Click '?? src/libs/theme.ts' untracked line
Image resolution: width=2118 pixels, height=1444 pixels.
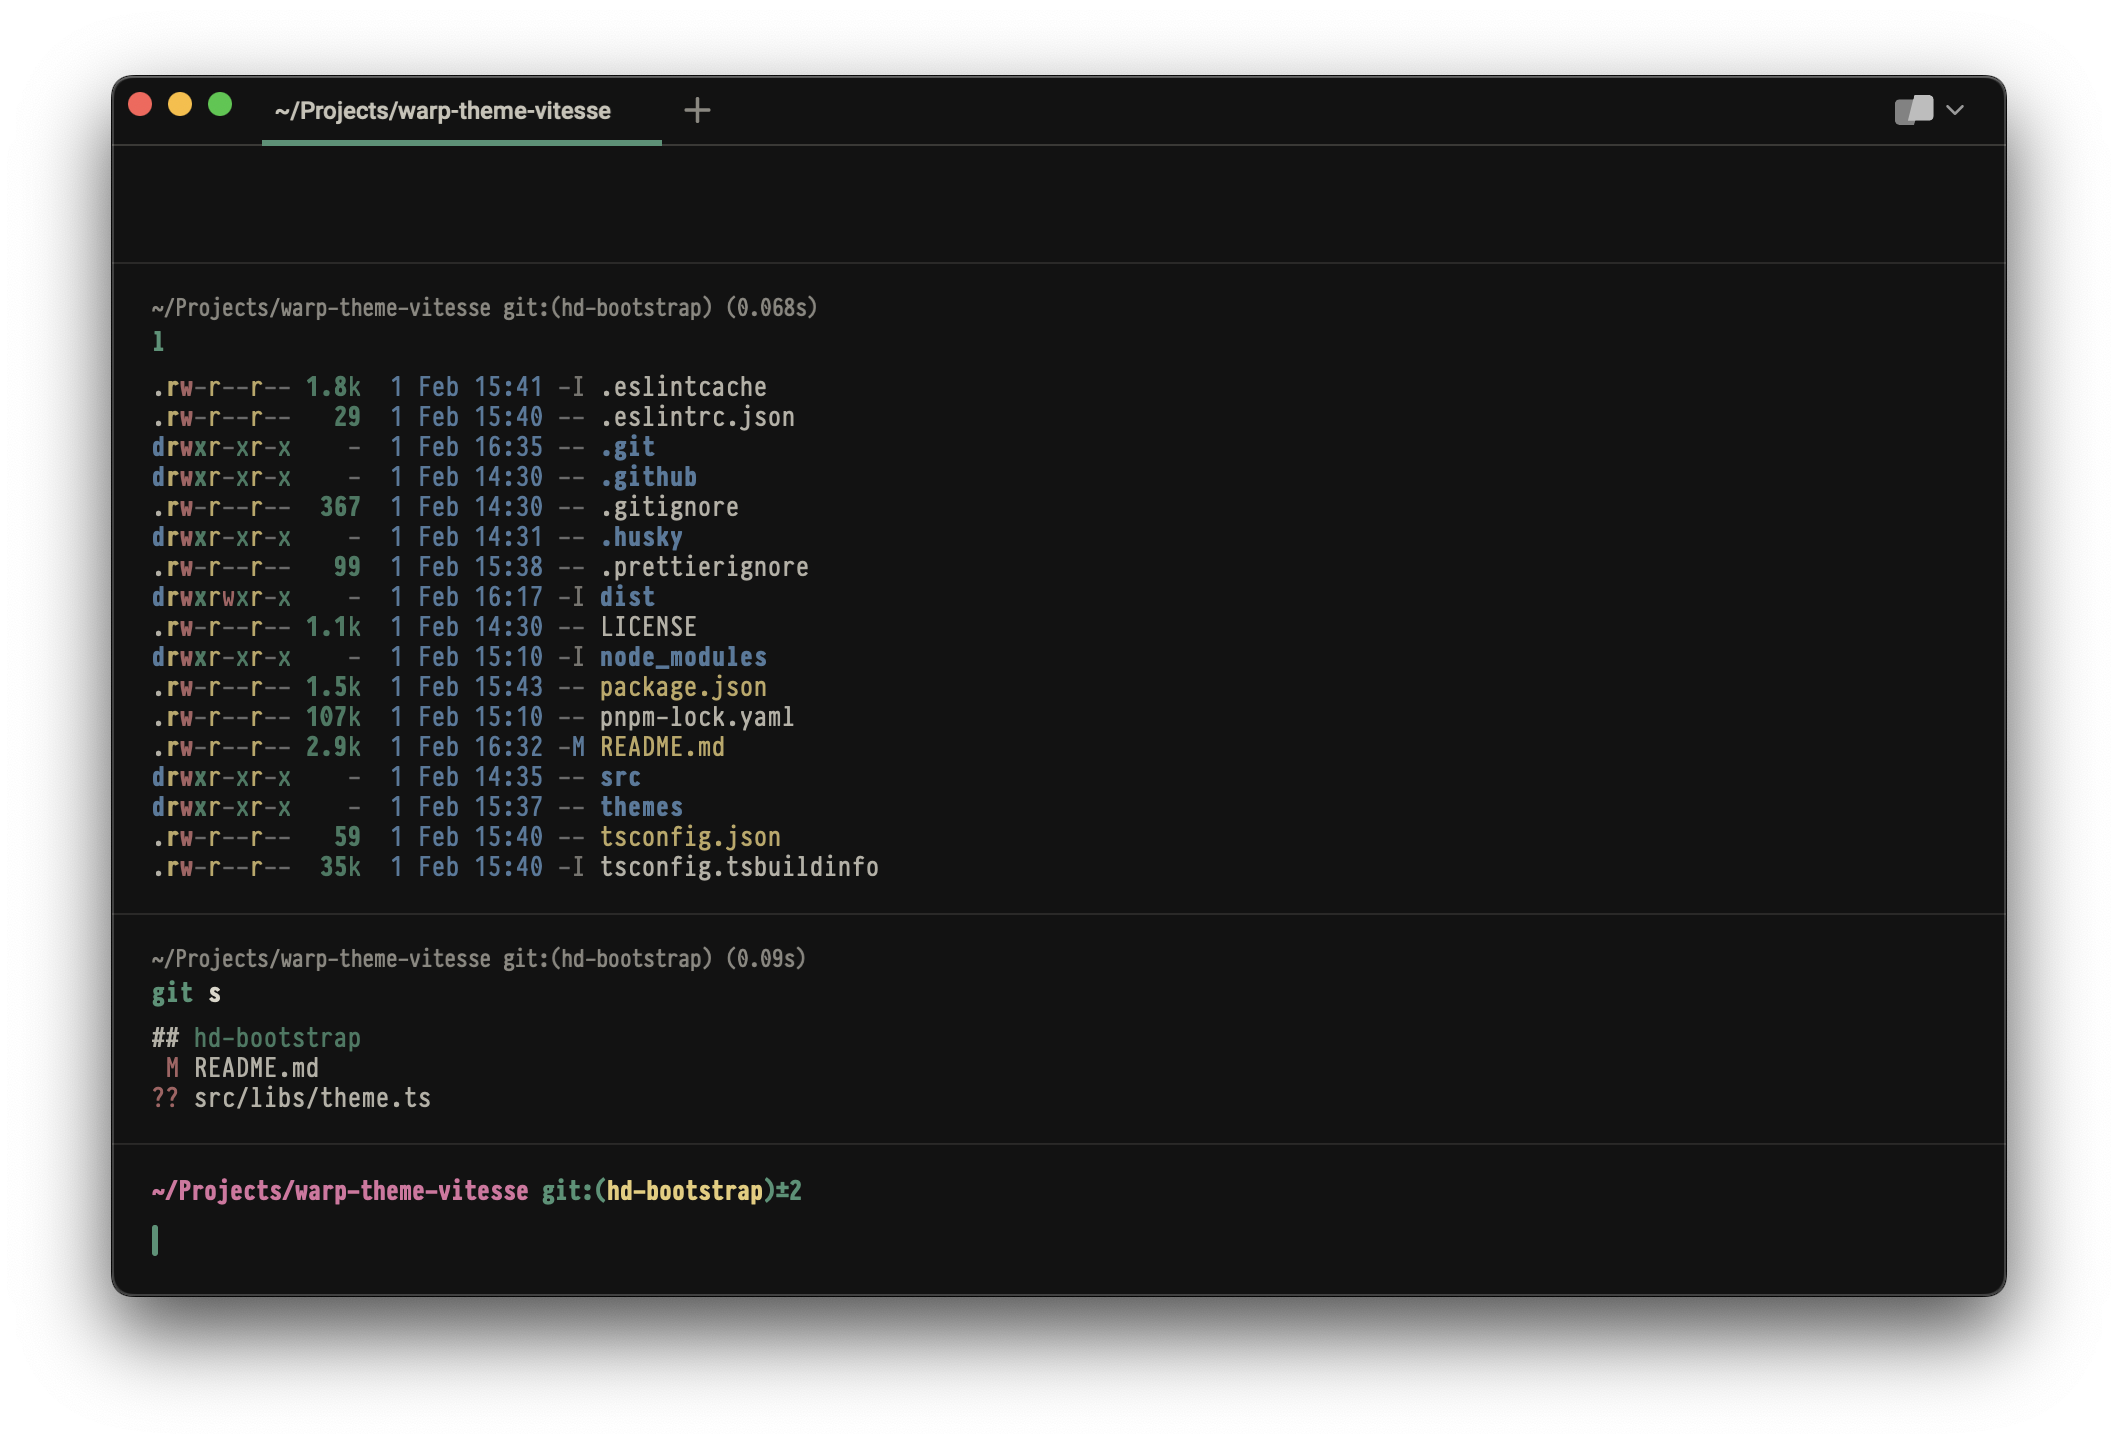(291, 1098)
